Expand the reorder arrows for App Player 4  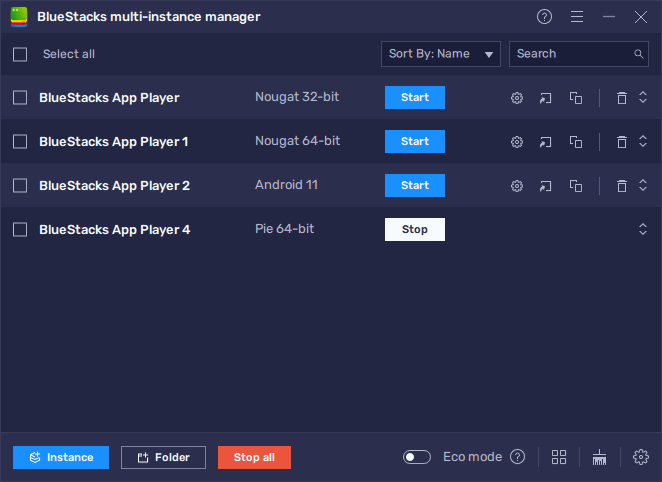(x=643, y=230)
